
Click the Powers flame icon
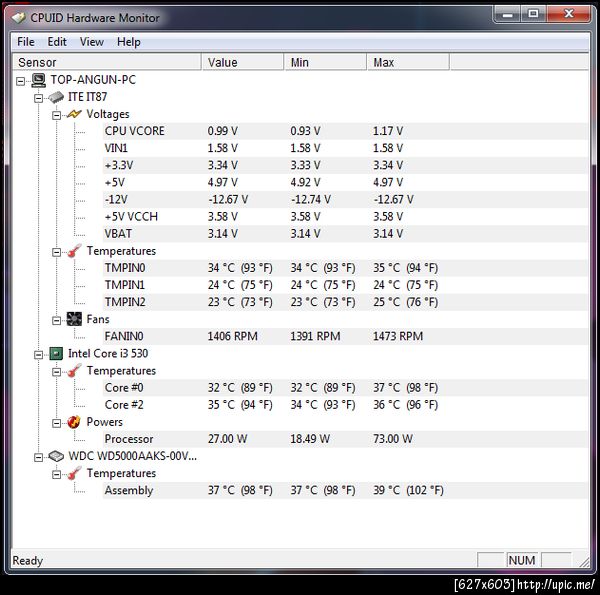(x=74, y=422)
